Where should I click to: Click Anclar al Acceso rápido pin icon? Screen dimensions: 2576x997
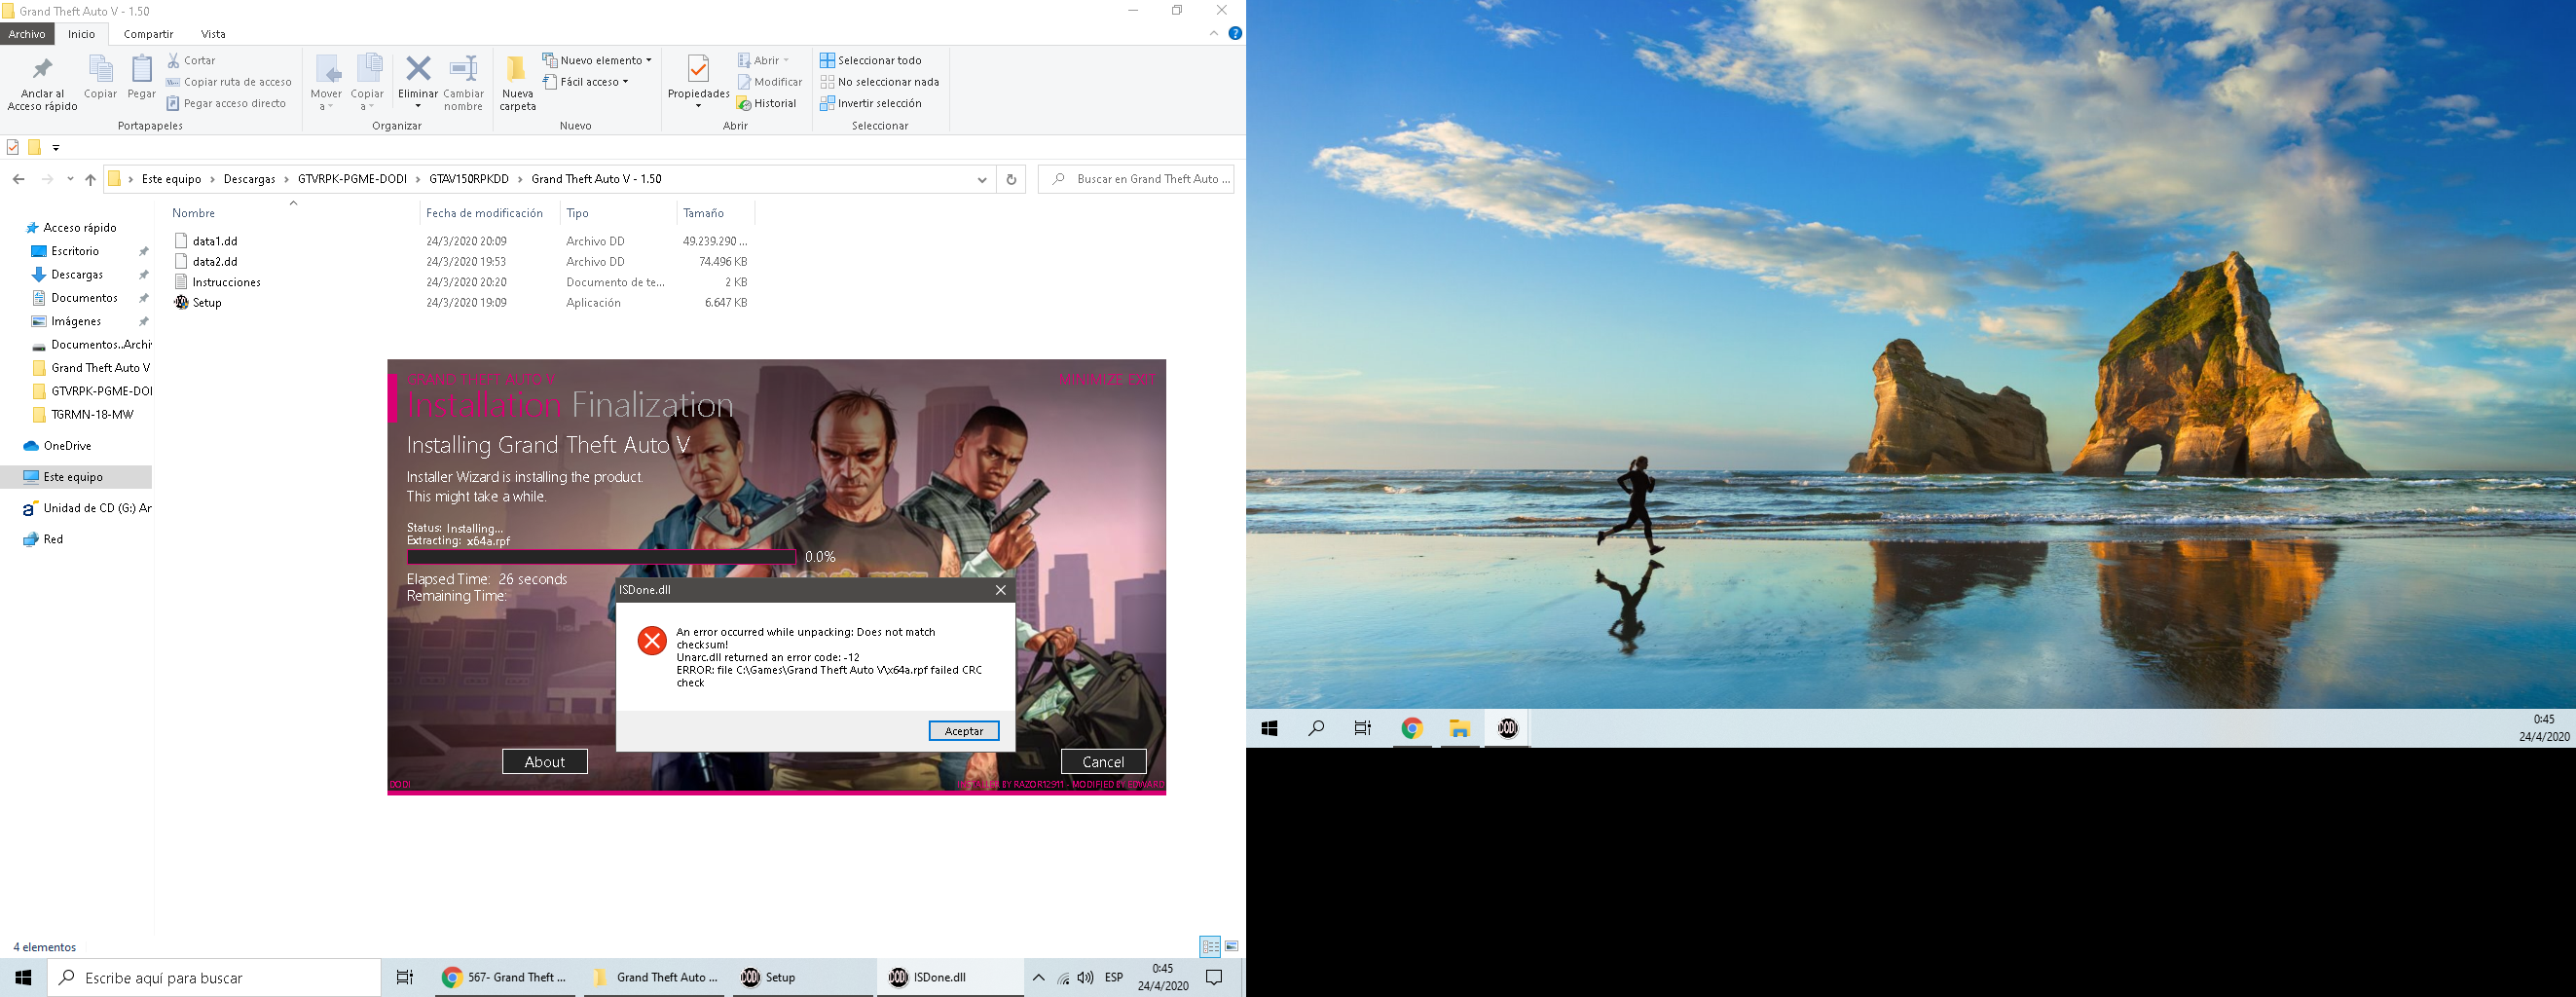(x=42, y=71)
